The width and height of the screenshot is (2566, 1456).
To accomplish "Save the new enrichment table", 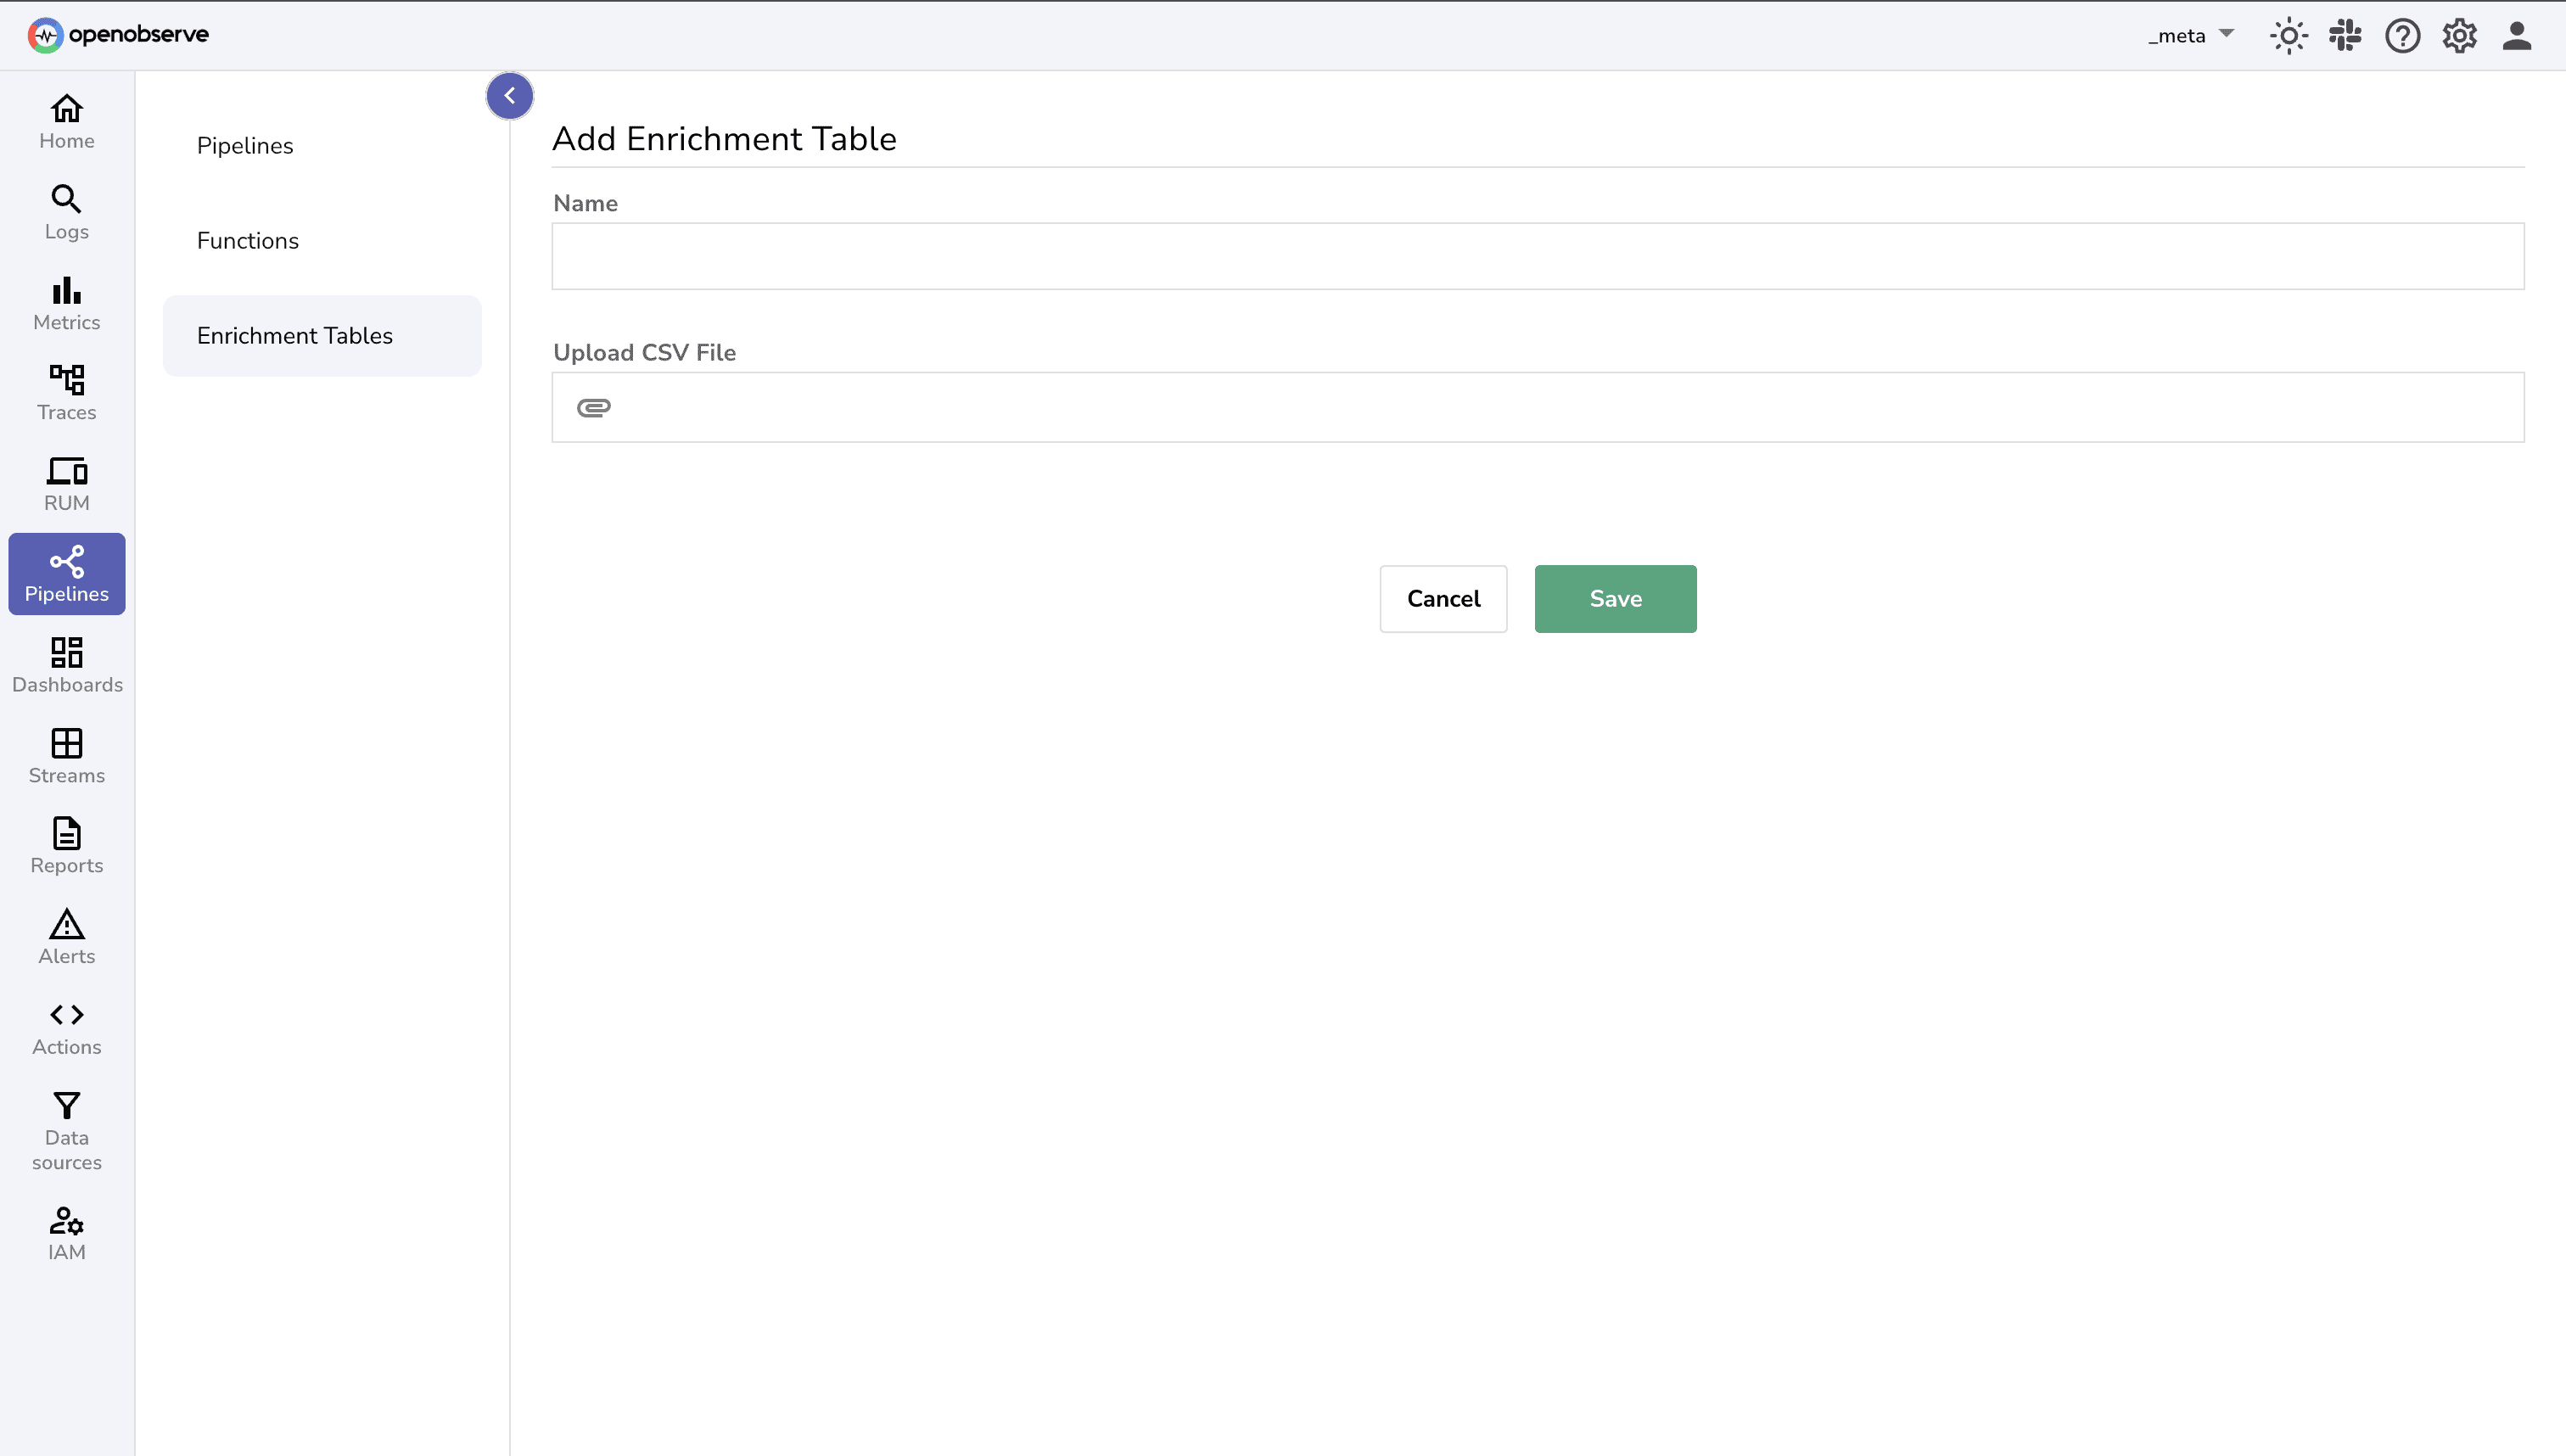I will (x=1614, y=598).
